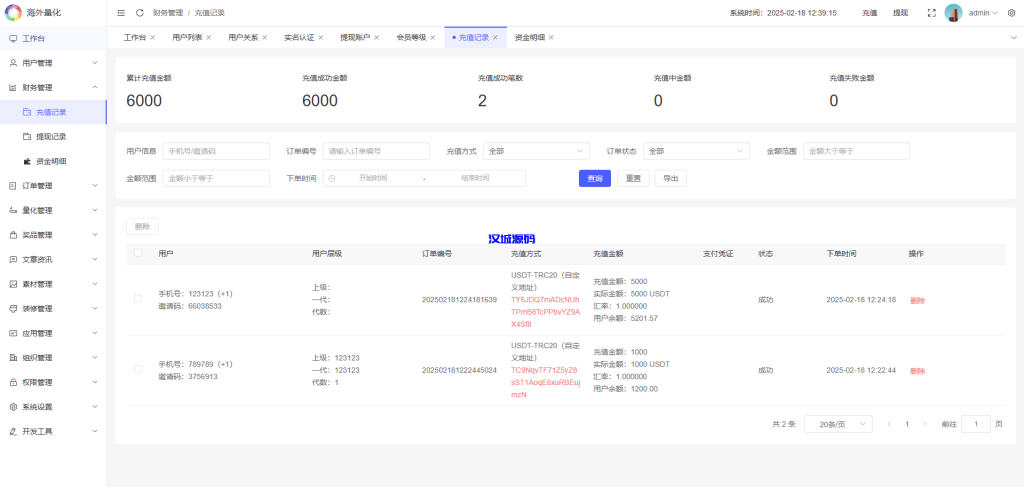Open tab list chevron at far right
The height and width of the screenshot is (487, 1024).
point(1014,38)
